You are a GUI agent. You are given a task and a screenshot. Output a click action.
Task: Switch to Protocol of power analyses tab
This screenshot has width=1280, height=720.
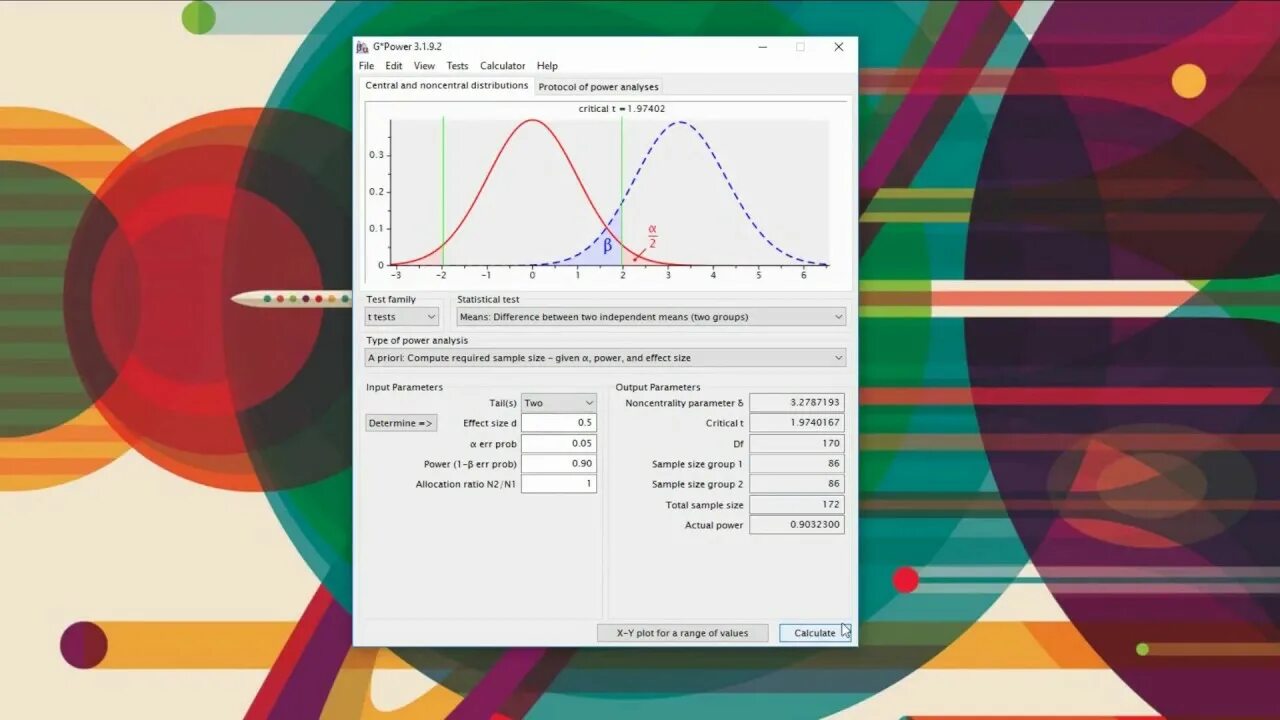pos(598,87)
